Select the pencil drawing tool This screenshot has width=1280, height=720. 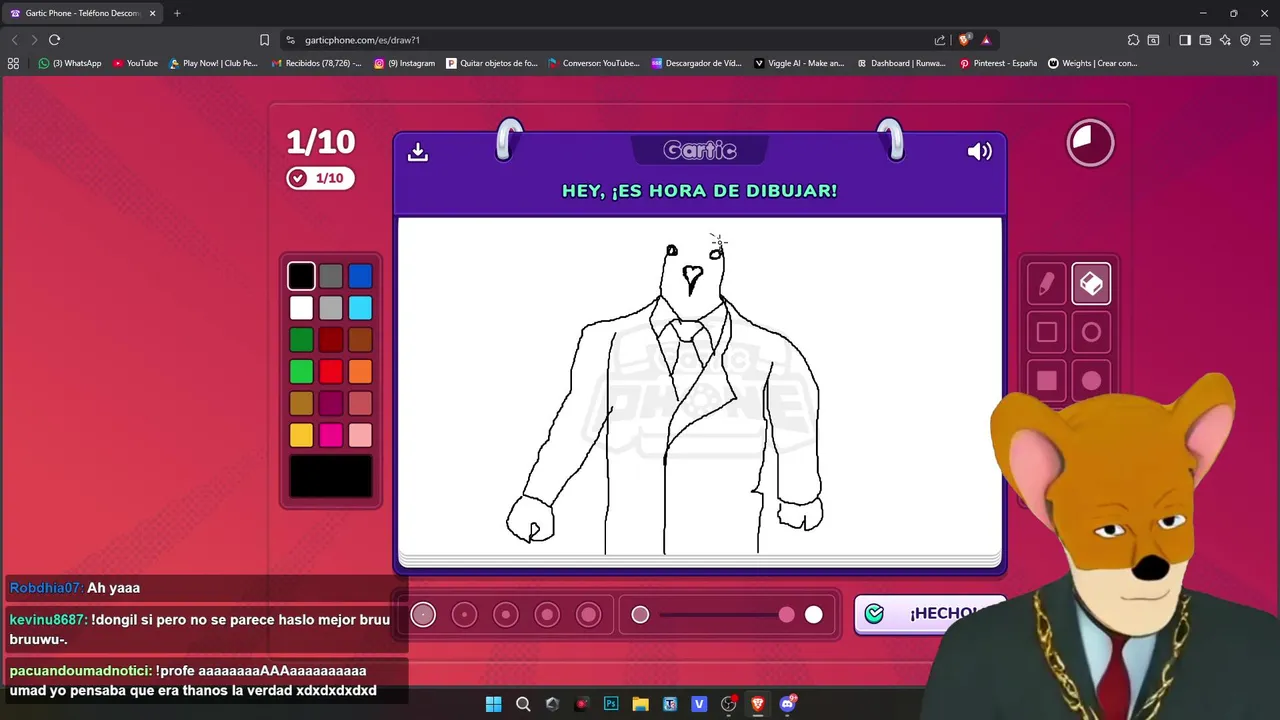[1046, 284]
